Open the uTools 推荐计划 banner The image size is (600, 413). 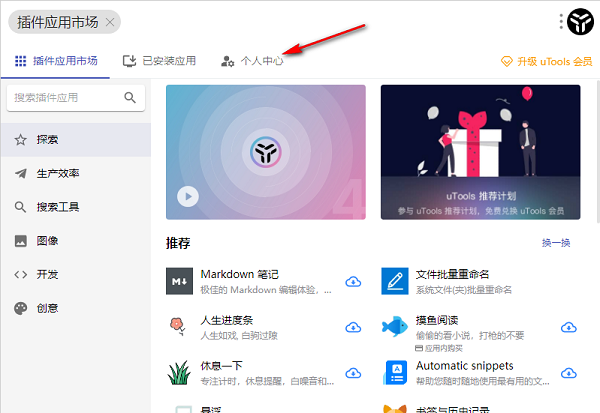480,152
